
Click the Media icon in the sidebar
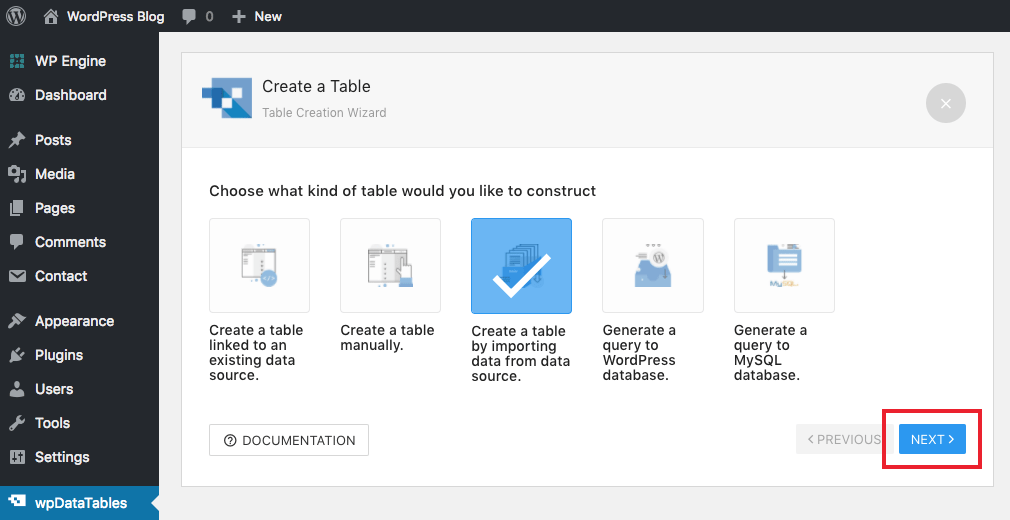[x=17, y=174]
